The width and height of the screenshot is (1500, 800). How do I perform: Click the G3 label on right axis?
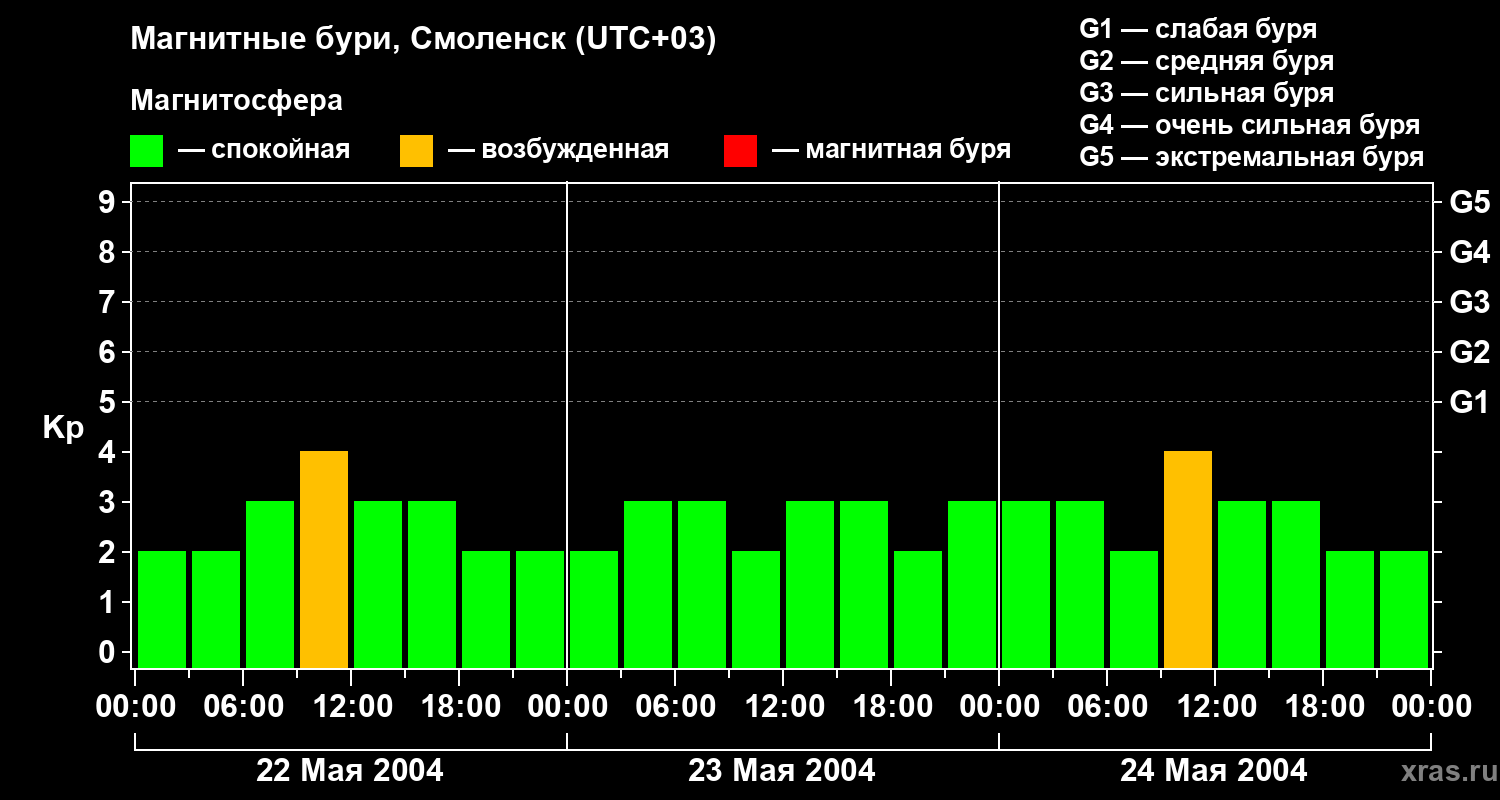tap(1469, 302)
